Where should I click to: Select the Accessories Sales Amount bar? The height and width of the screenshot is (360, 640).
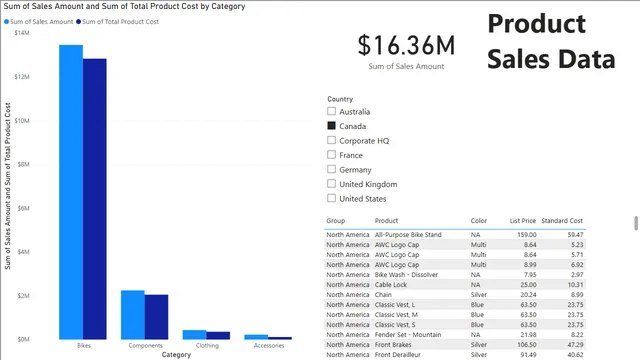pos(256,337)
